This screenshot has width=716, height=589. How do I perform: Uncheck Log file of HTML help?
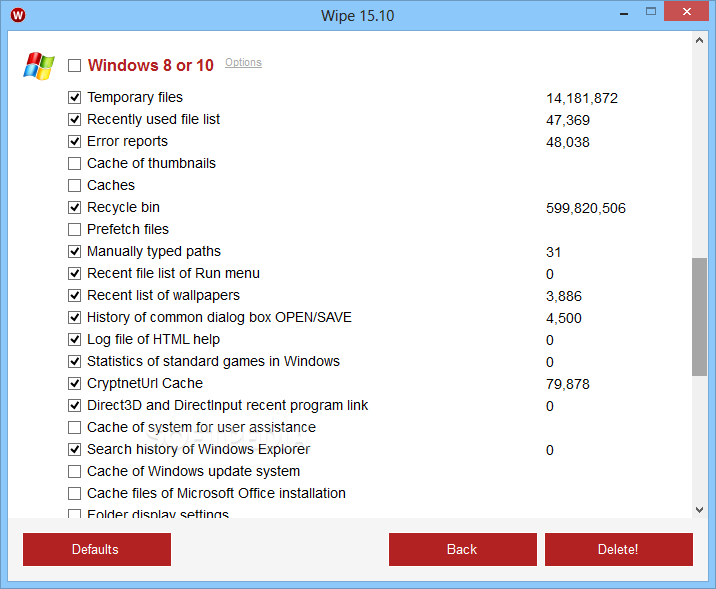(74, 339)
